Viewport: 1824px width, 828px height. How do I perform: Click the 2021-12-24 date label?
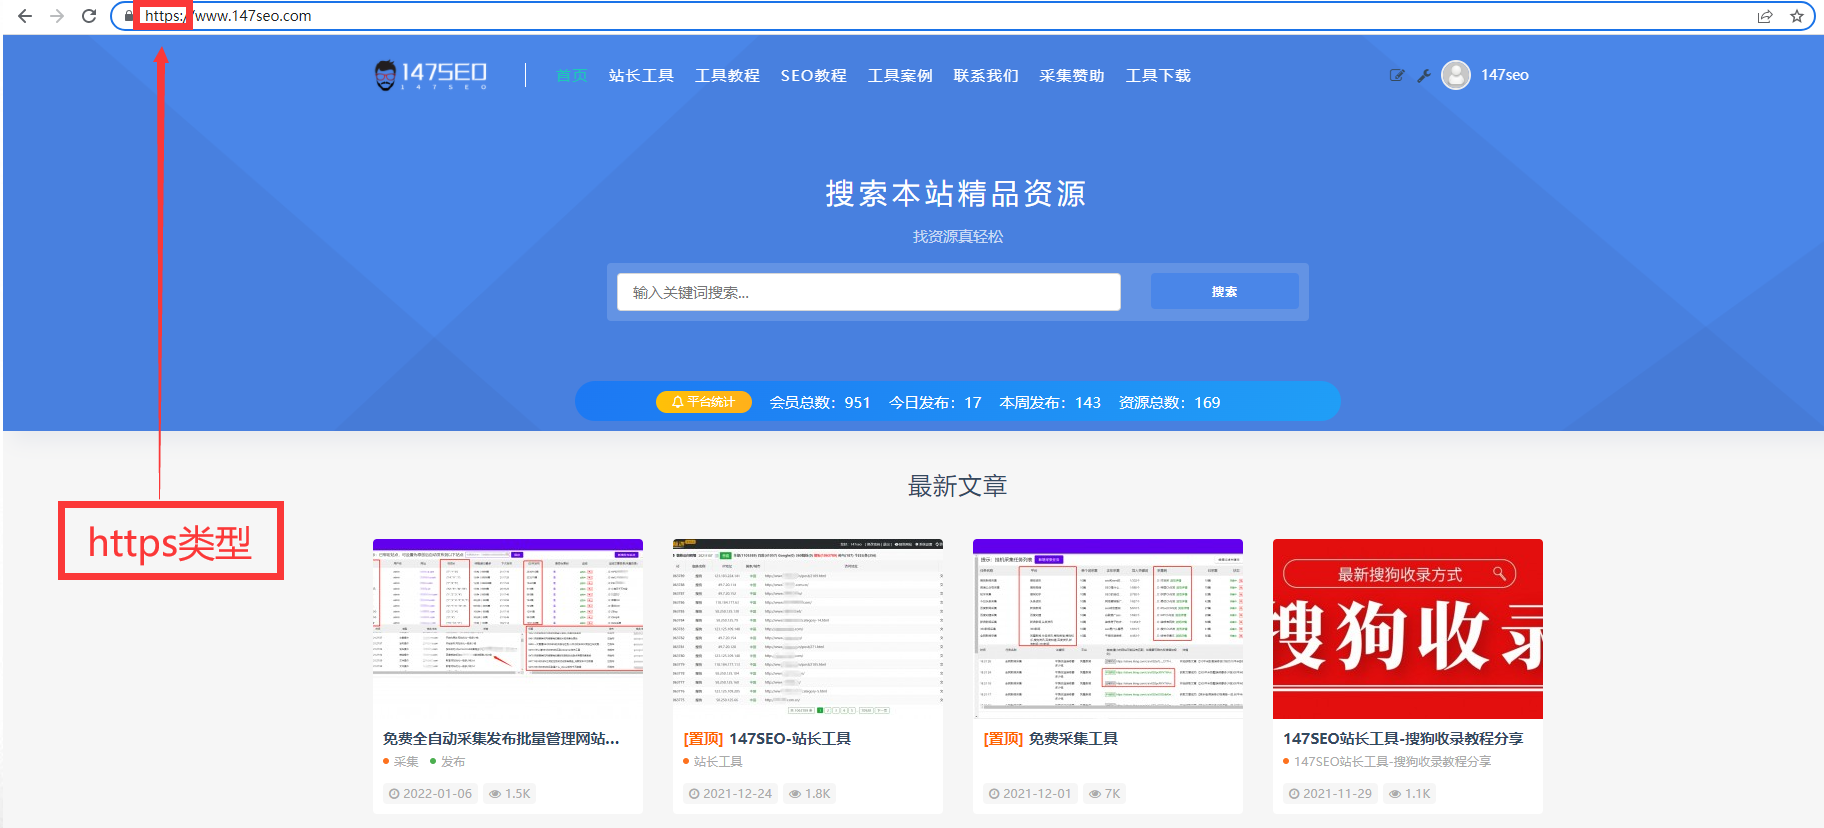(x=730, y=794)
